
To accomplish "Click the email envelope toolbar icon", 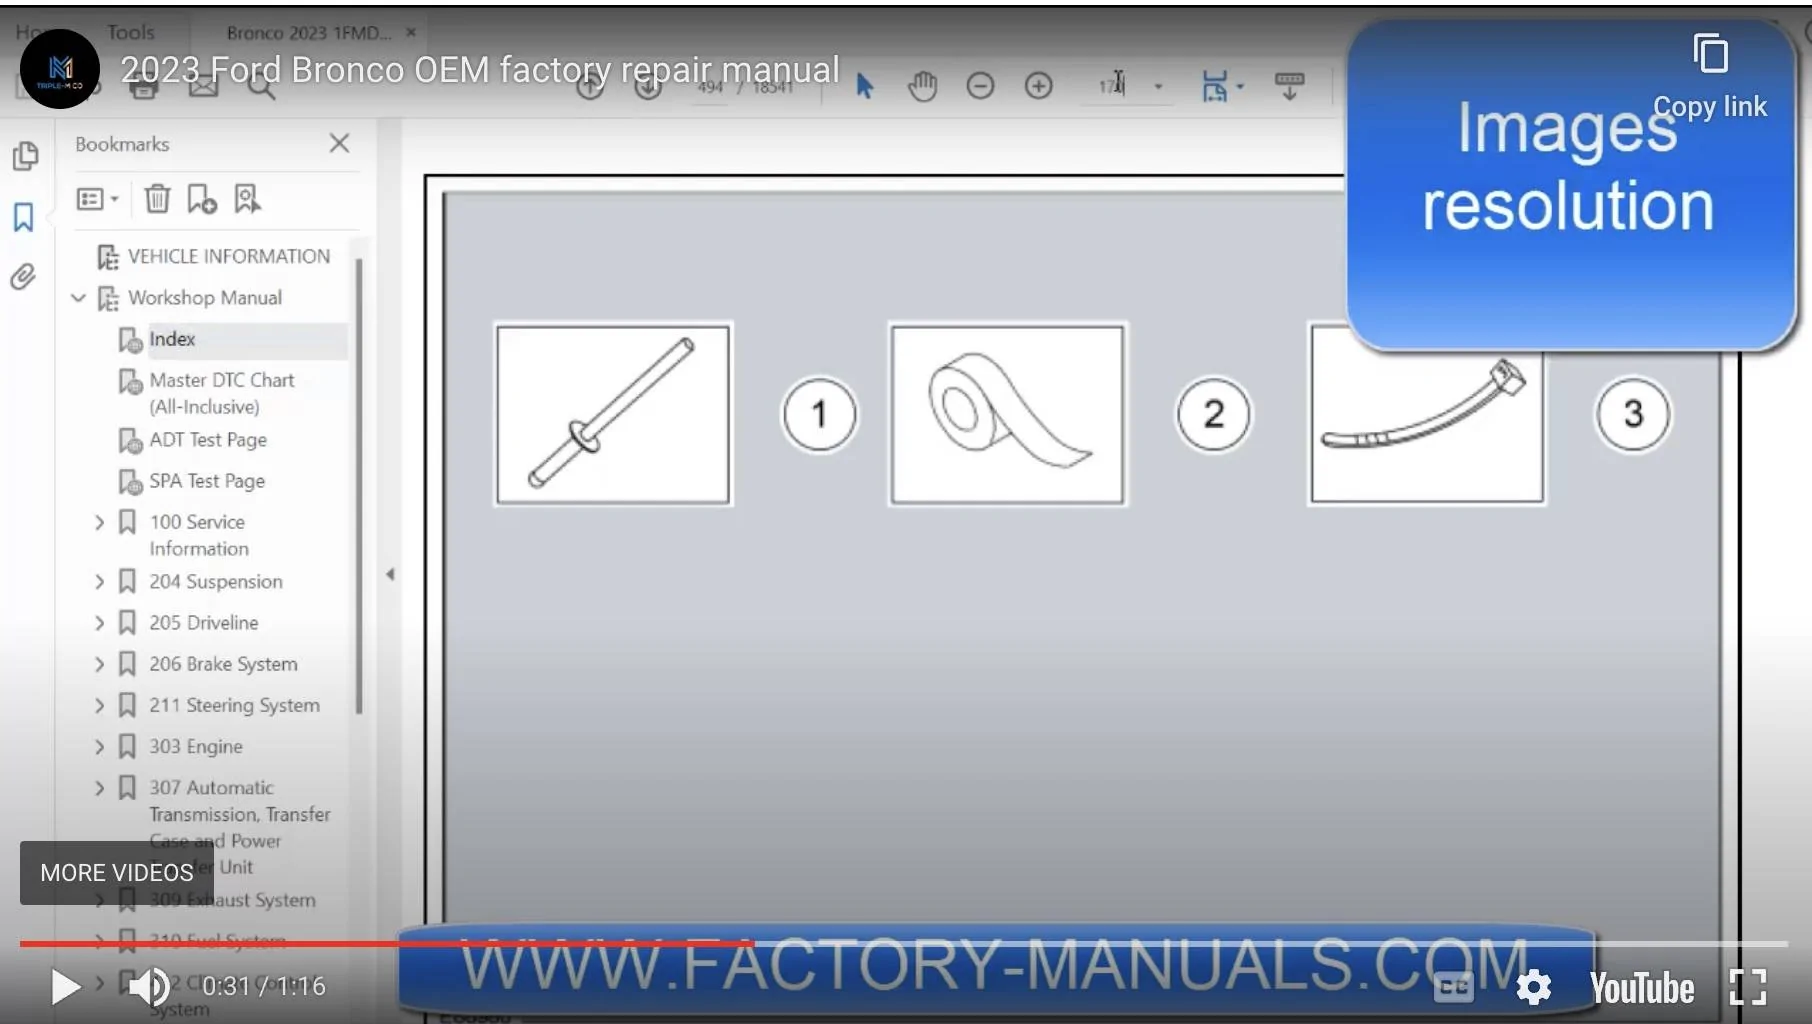I will pos(203,88).
